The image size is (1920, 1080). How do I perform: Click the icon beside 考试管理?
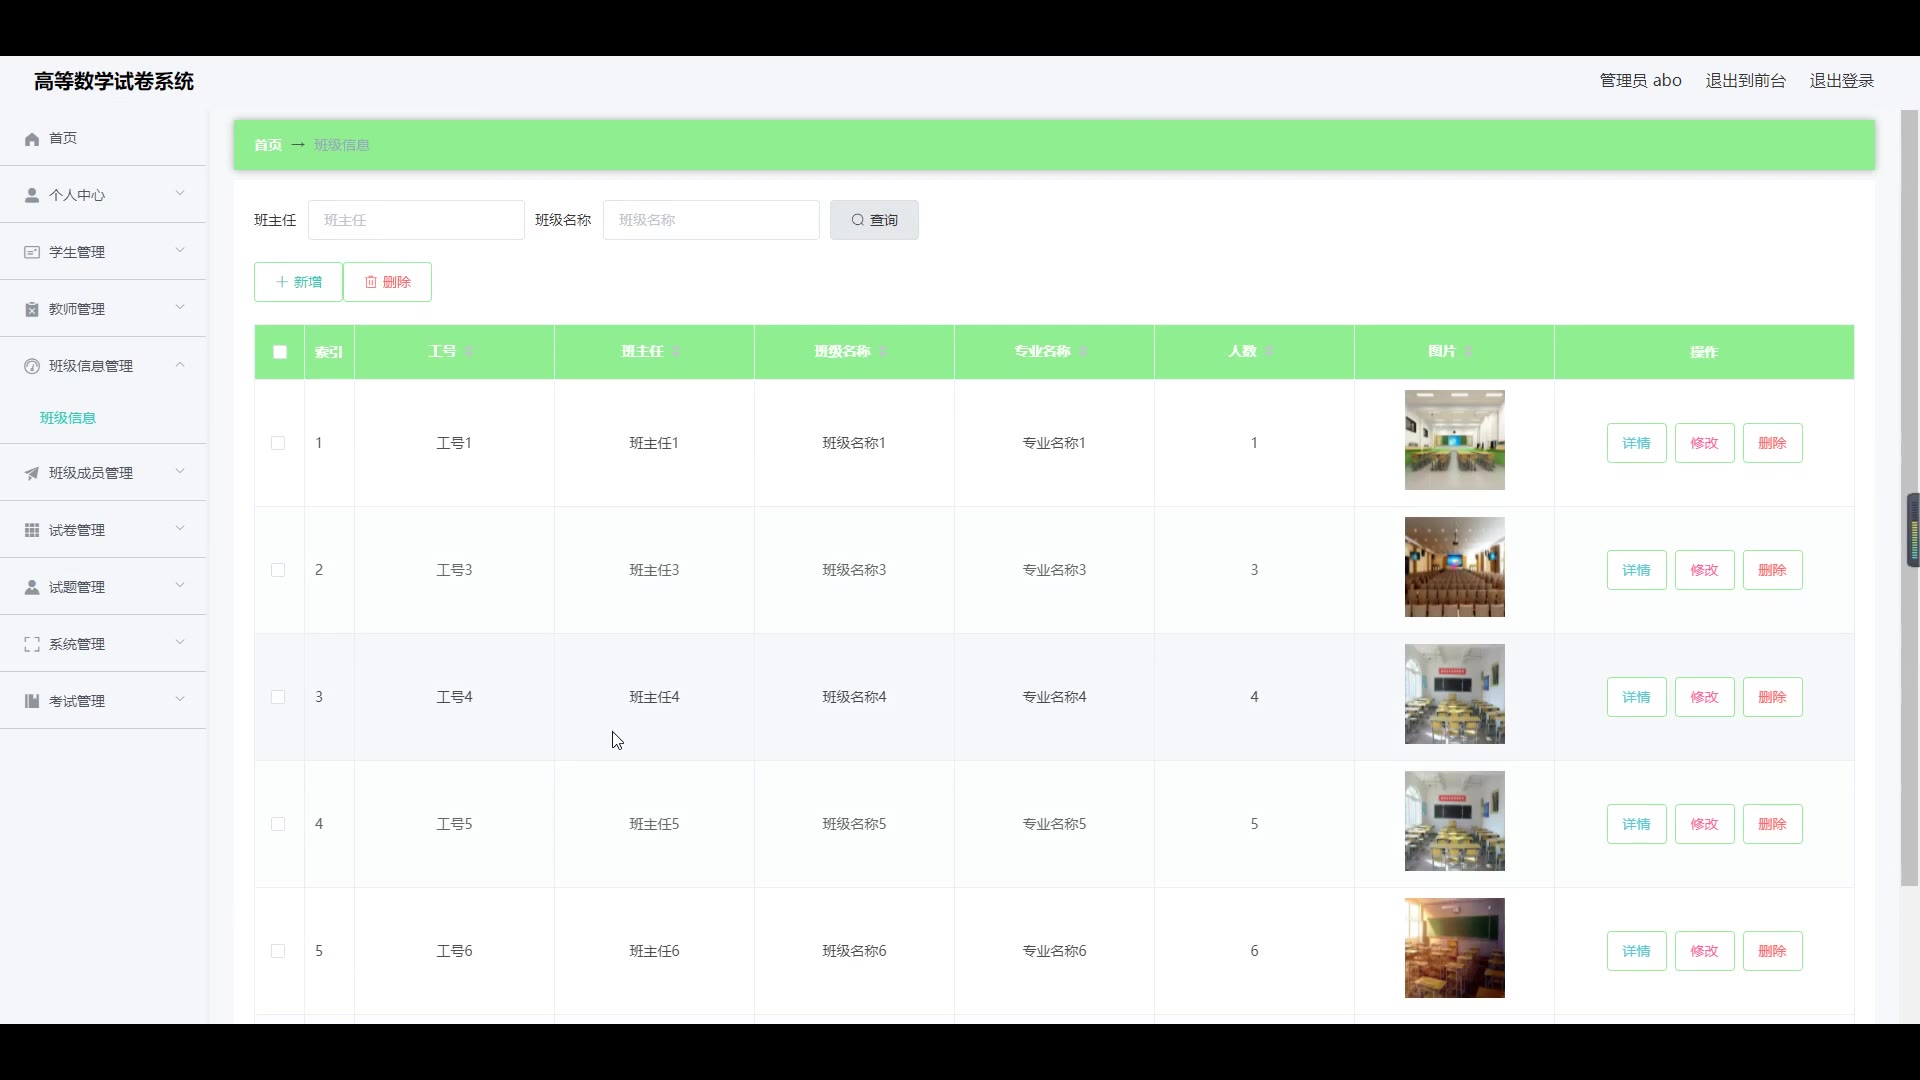point(32,702)
